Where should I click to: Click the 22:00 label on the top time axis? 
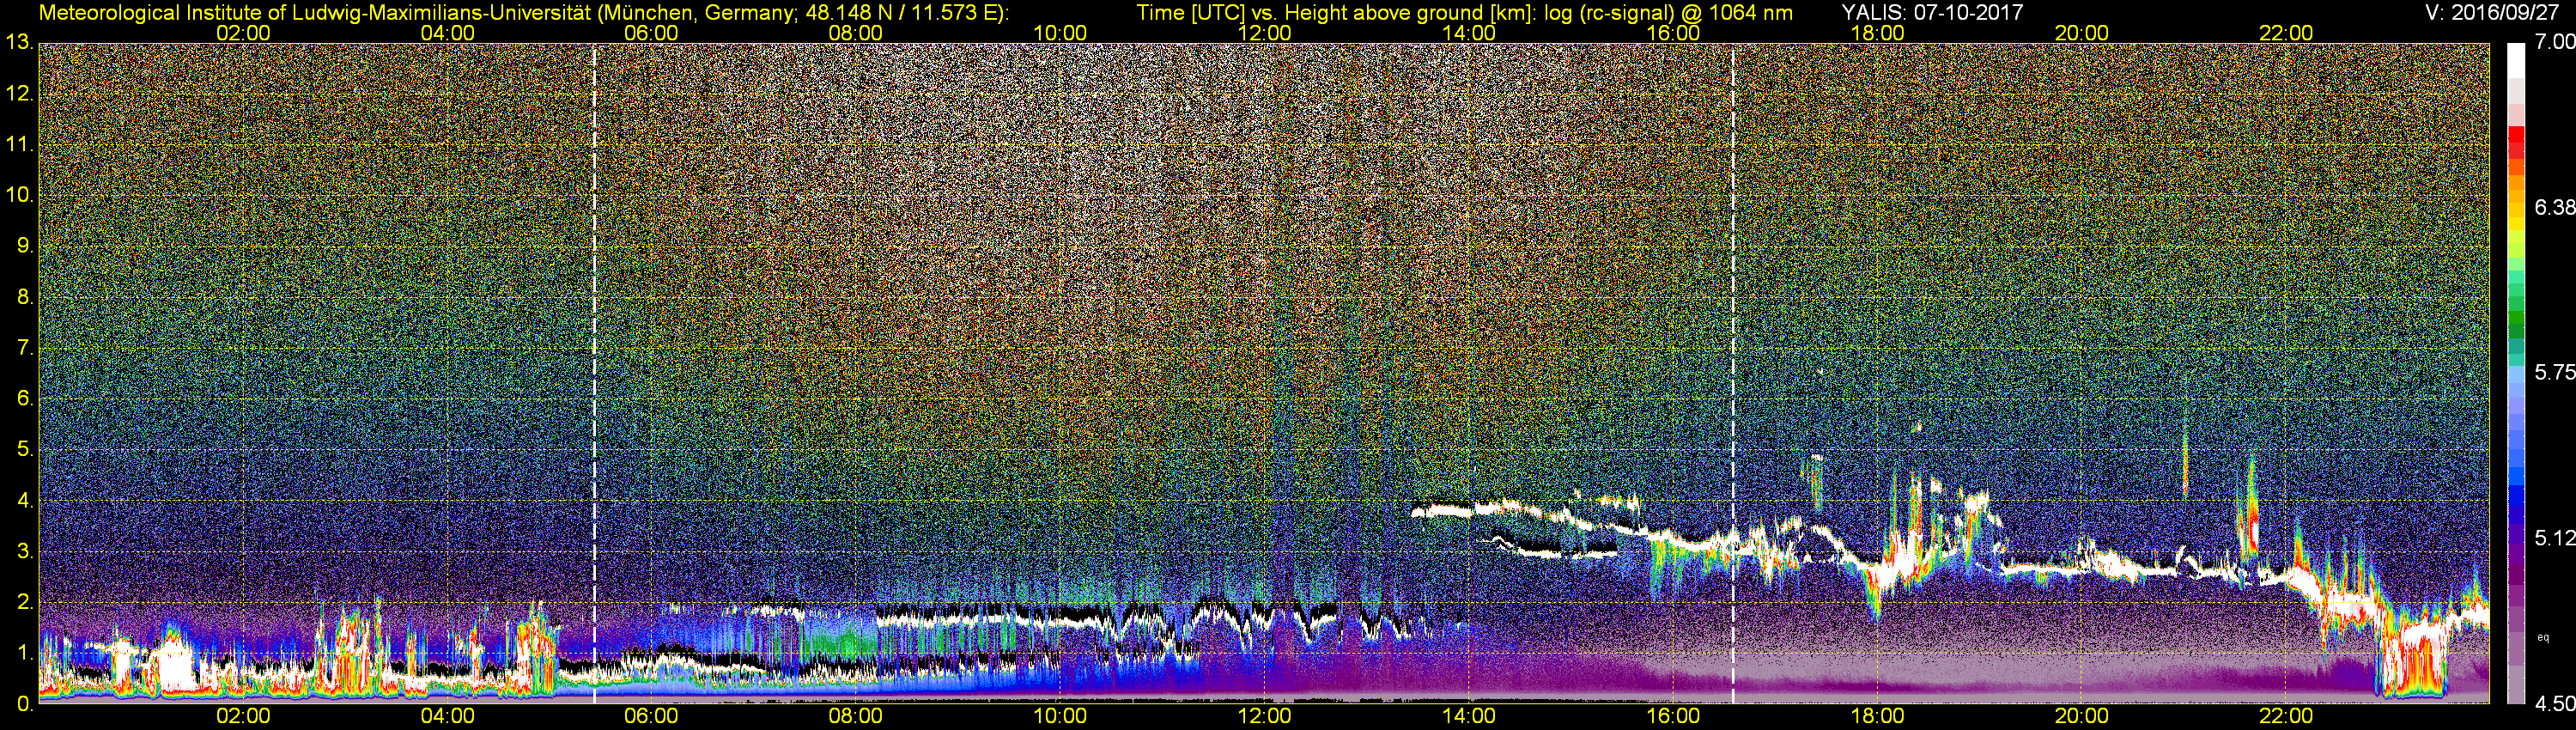(2286, 33)
